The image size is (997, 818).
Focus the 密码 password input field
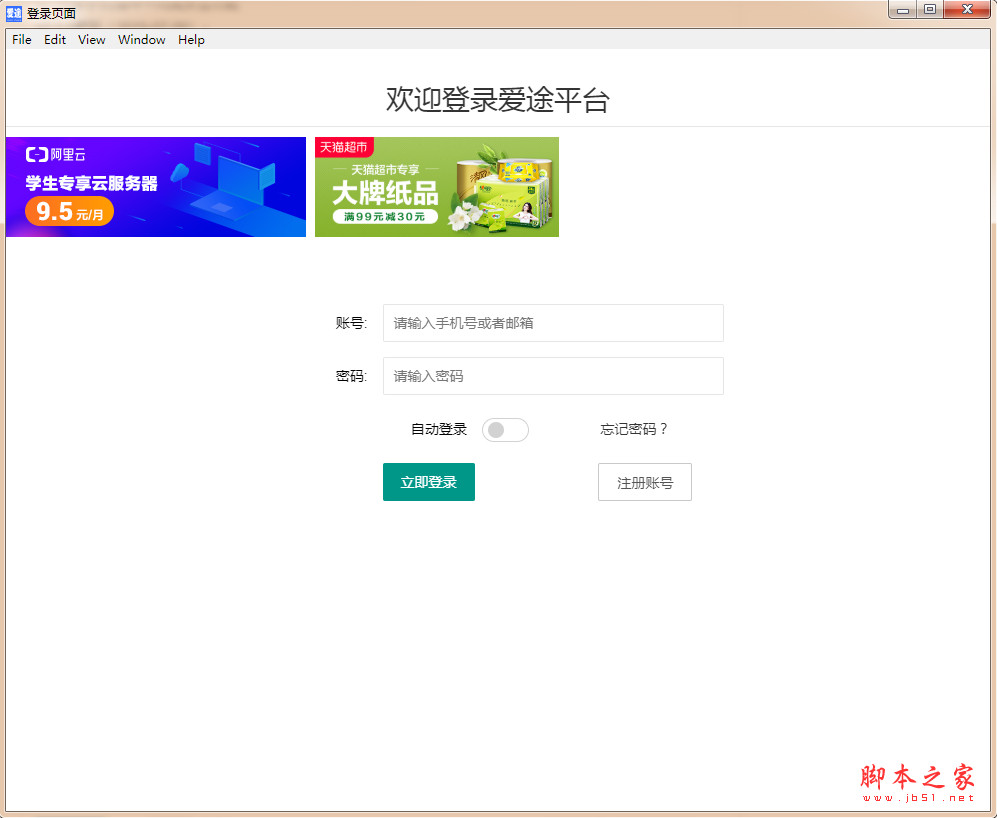tap(553, 376)
